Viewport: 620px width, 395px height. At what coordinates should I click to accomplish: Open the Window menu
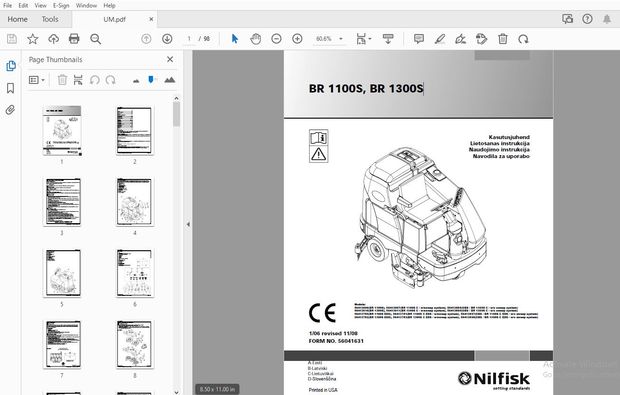[x=86, y=6]
